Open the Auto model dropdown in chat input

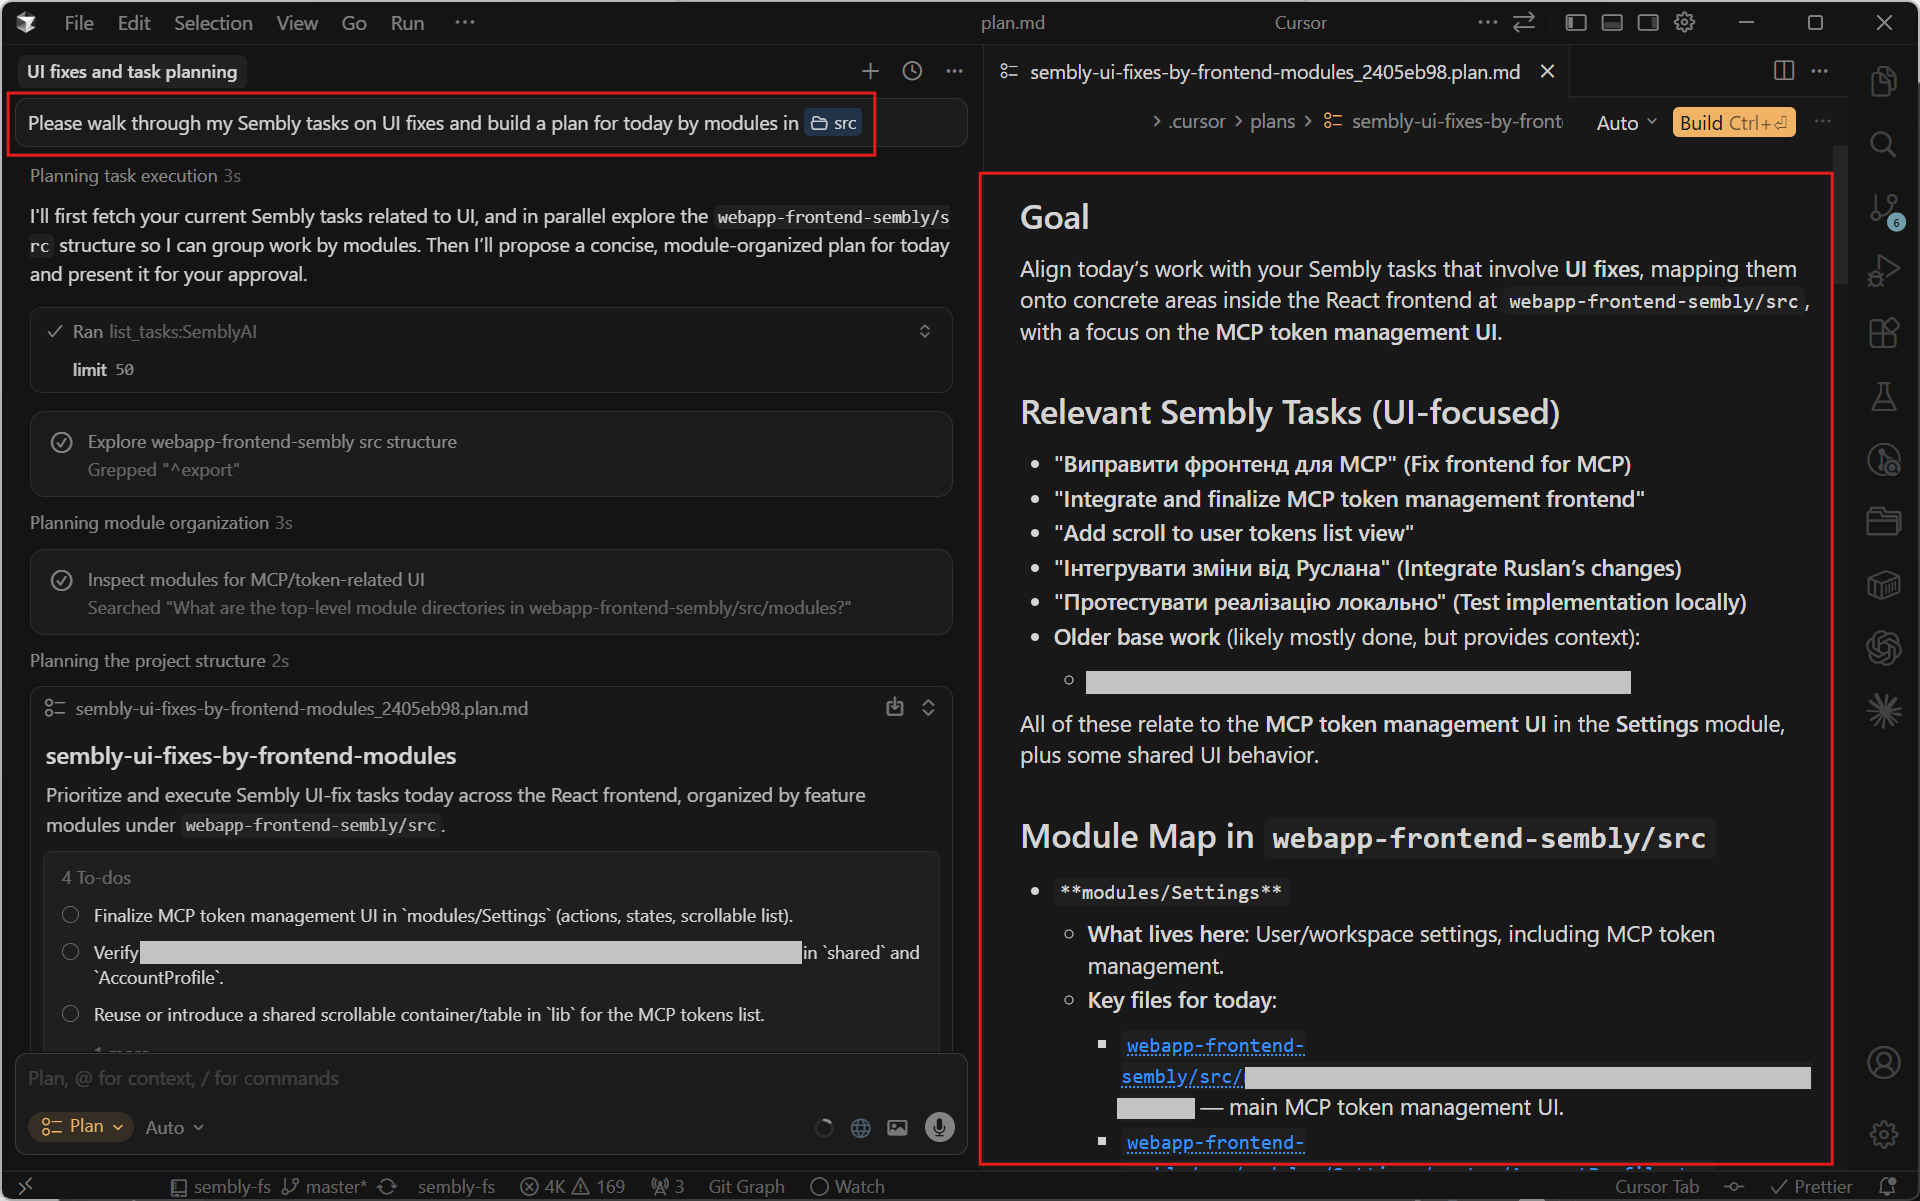[x=174, y=1127]
